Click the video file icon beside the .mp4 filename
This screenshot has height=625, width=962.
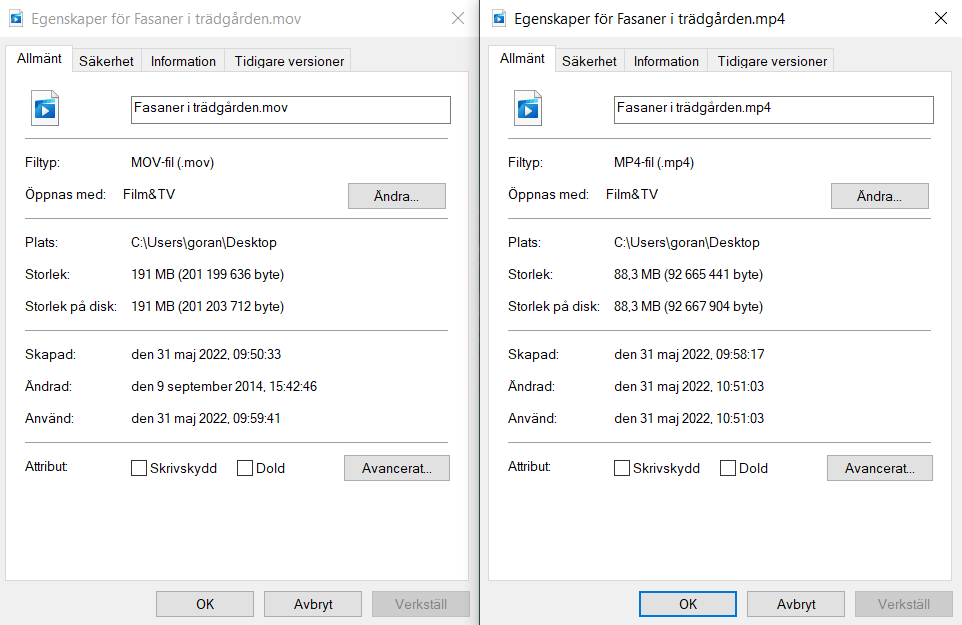[x=527, y=108]
